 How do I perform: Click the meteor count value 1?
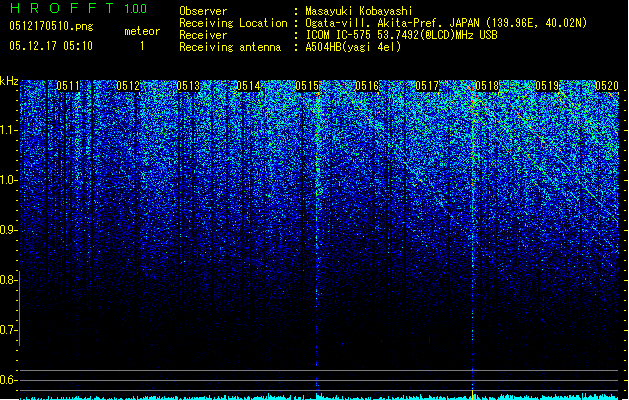pyautogui.click(x=142, y=46)
